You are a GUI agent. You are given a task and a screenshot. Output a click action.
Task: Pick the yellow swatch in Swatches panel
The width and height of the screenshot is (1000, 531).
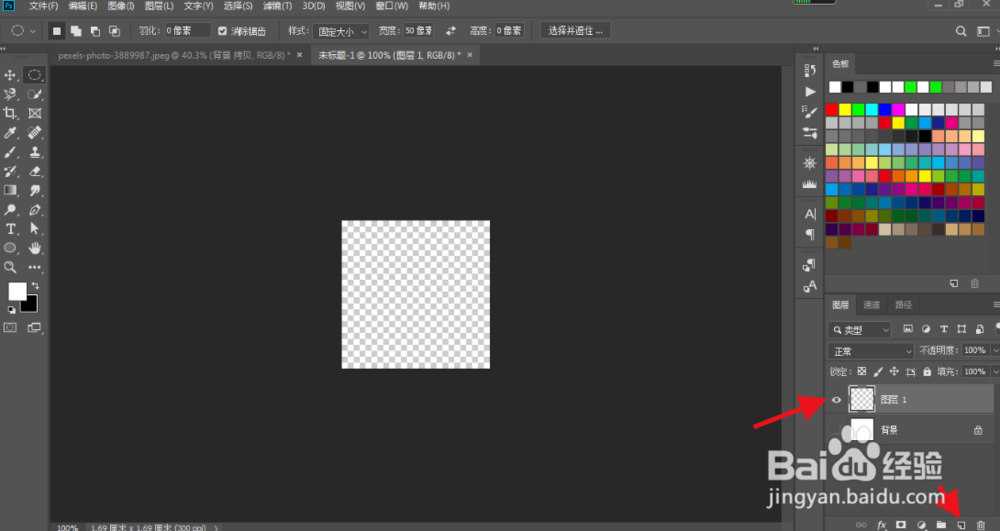tap(845, 110)
